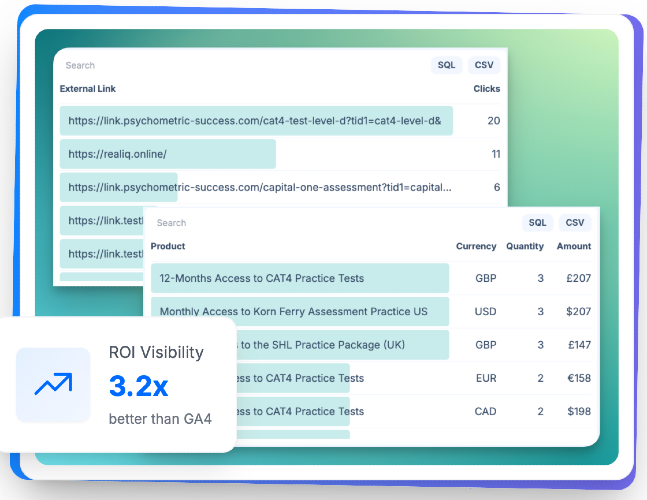This screenshot has width=647, height=500.
Task: Sort by the Quantity column header
Action: (x=525, y=246)
